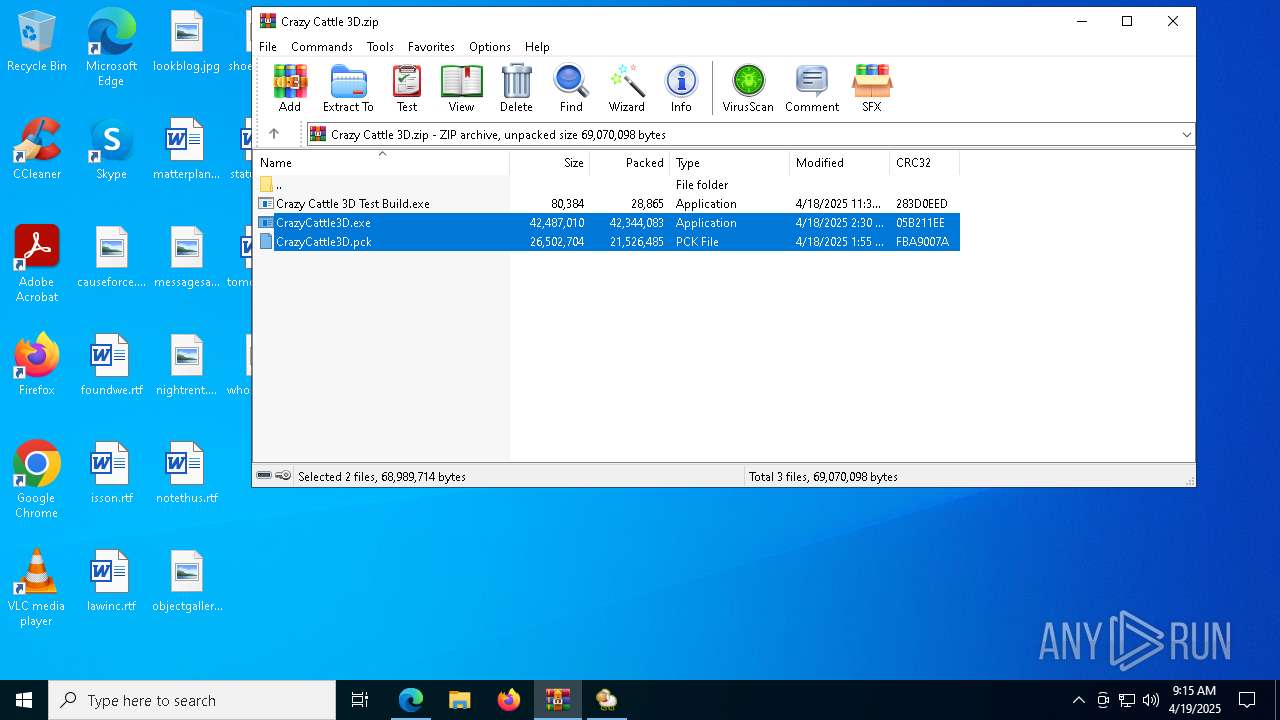The height and width of the screenshot is (720, 1280).
Task: Select the CrazyCattle3D.exe file row
Action: point(607,223)
